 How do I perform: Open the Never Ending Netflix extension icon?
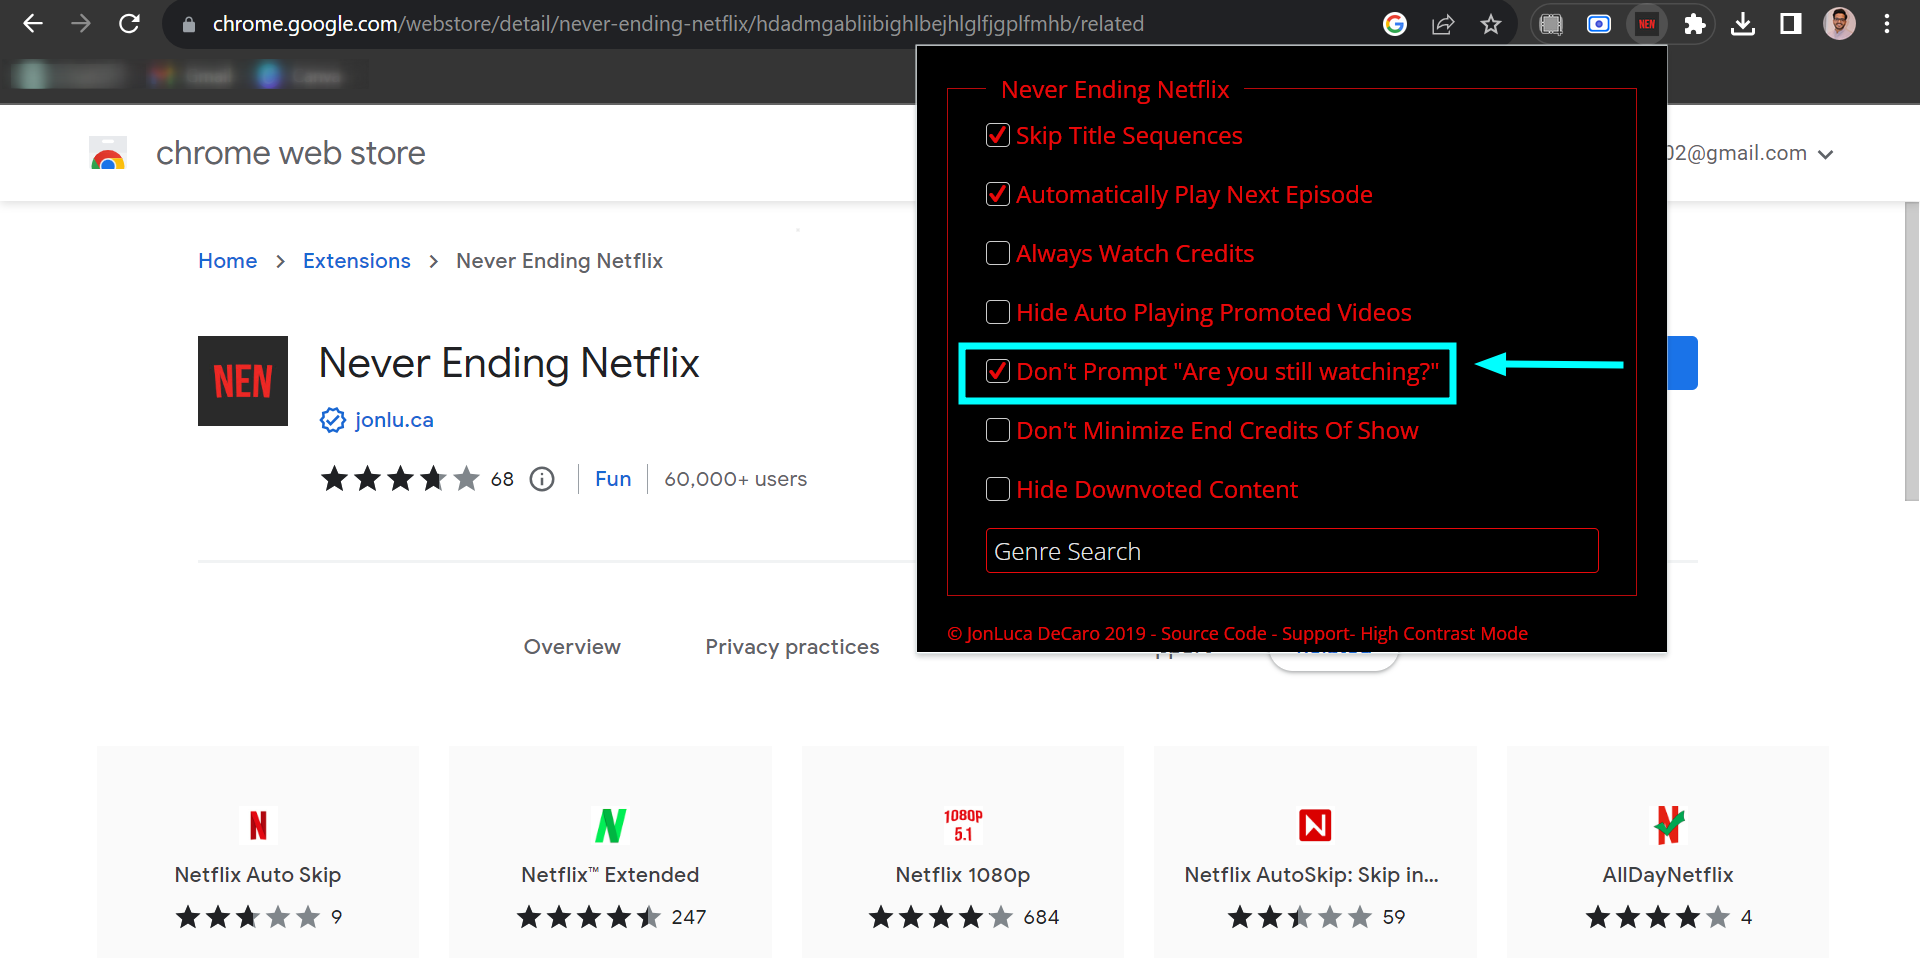[x=1647, y=24]
